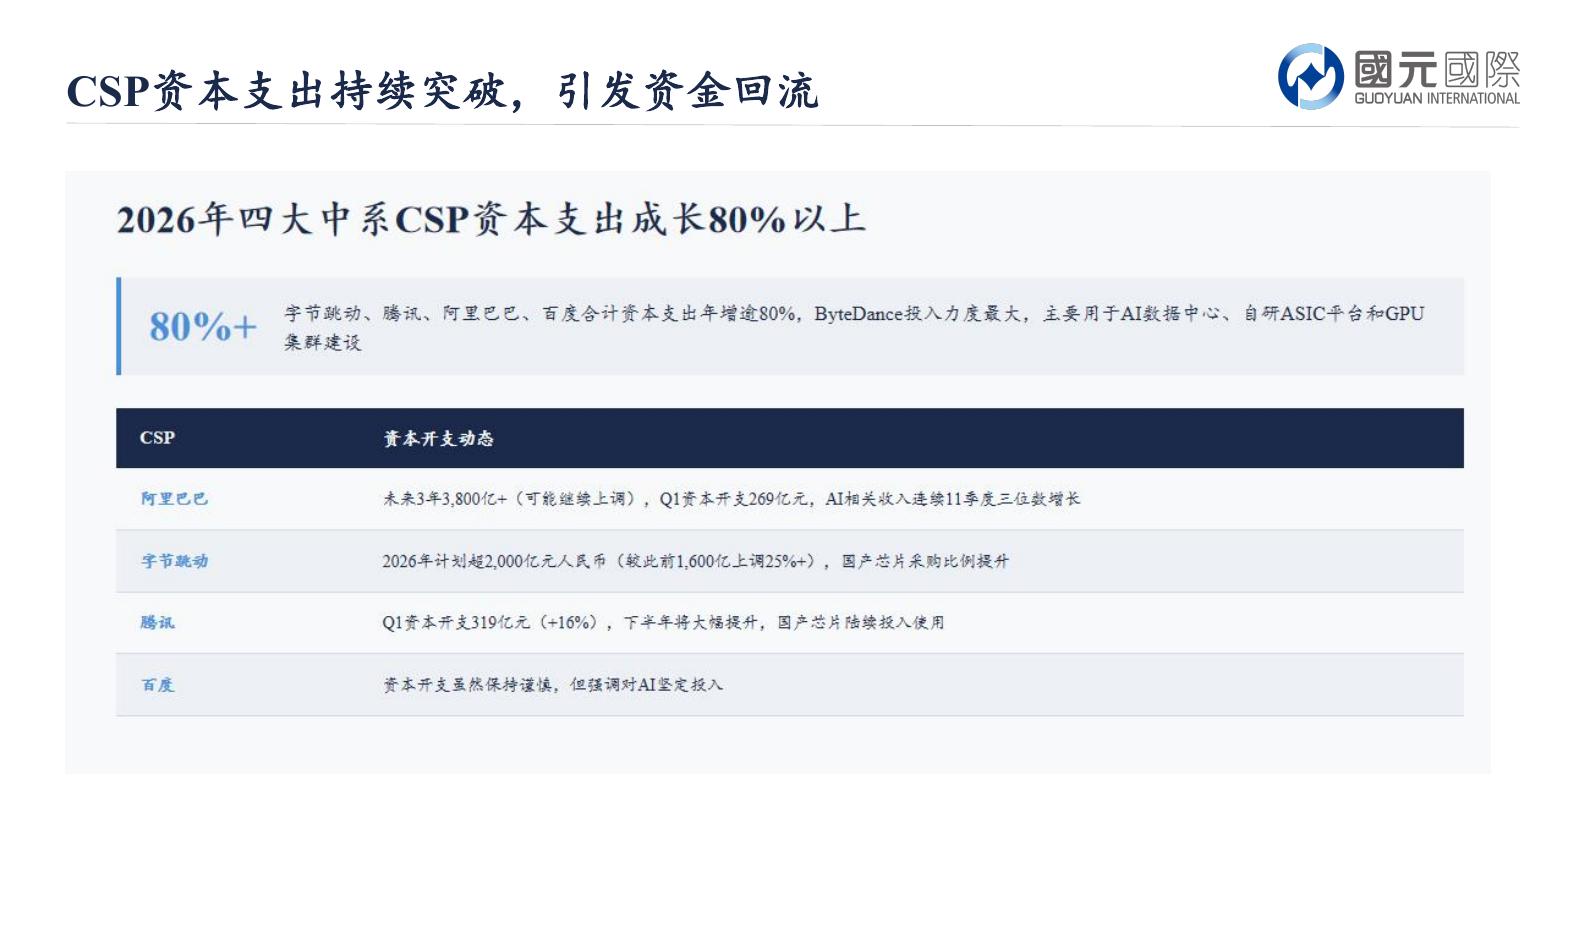Viewport: 1575px width, 945px height.
Task: Click the slide title "CSP资本支出持续突破，引发资金回流"
Action: tap(442, 91)
